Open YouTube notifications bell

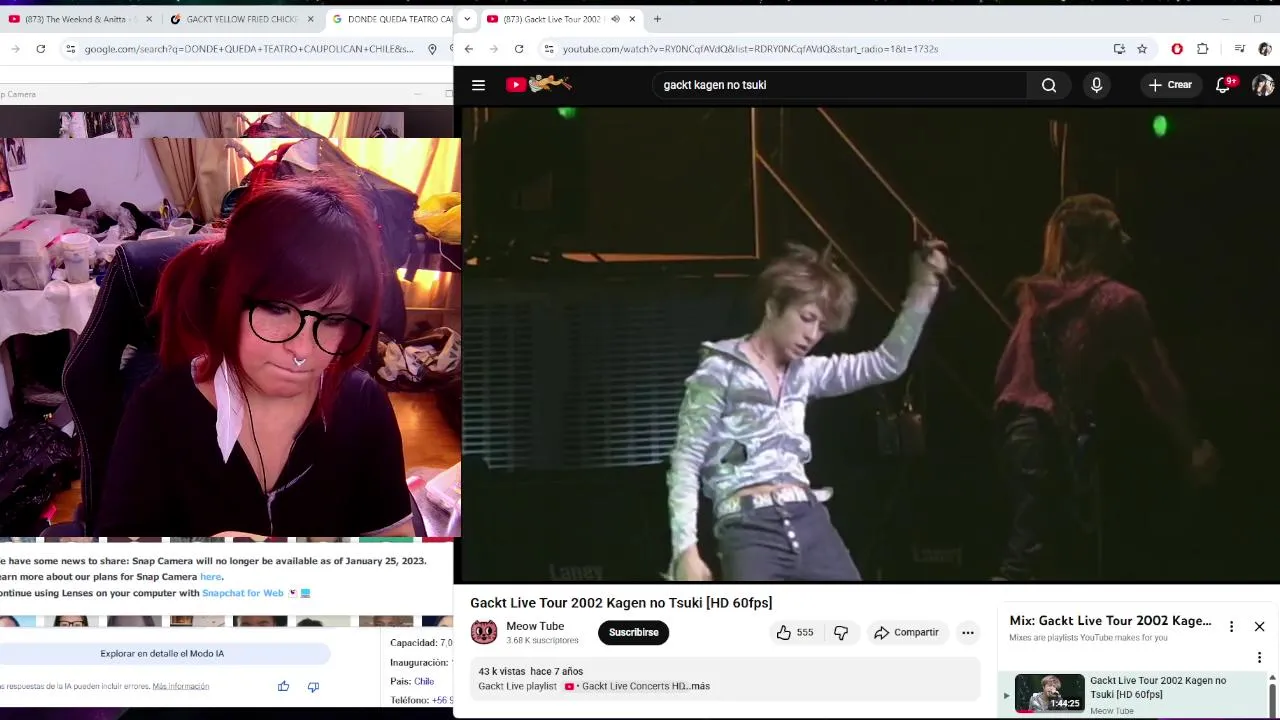pos(1223,85)
